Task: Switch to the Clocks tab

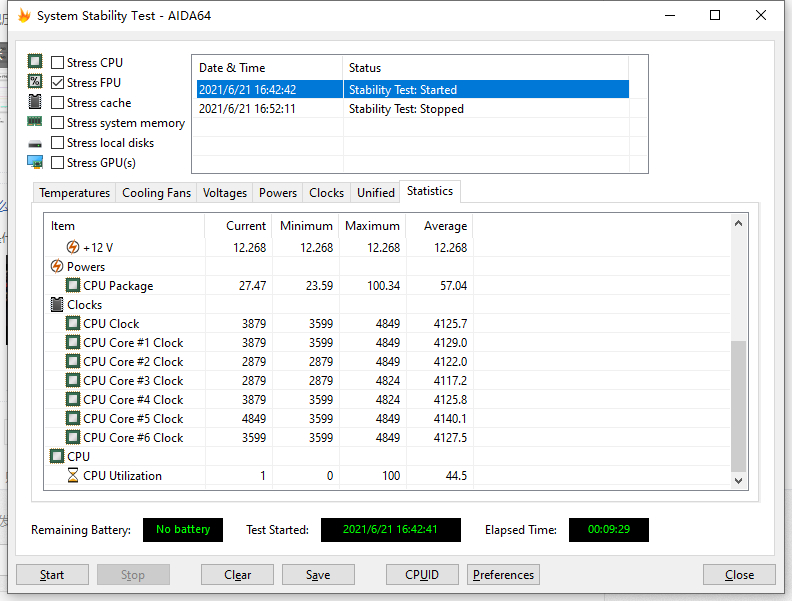Action: point(326,193)
